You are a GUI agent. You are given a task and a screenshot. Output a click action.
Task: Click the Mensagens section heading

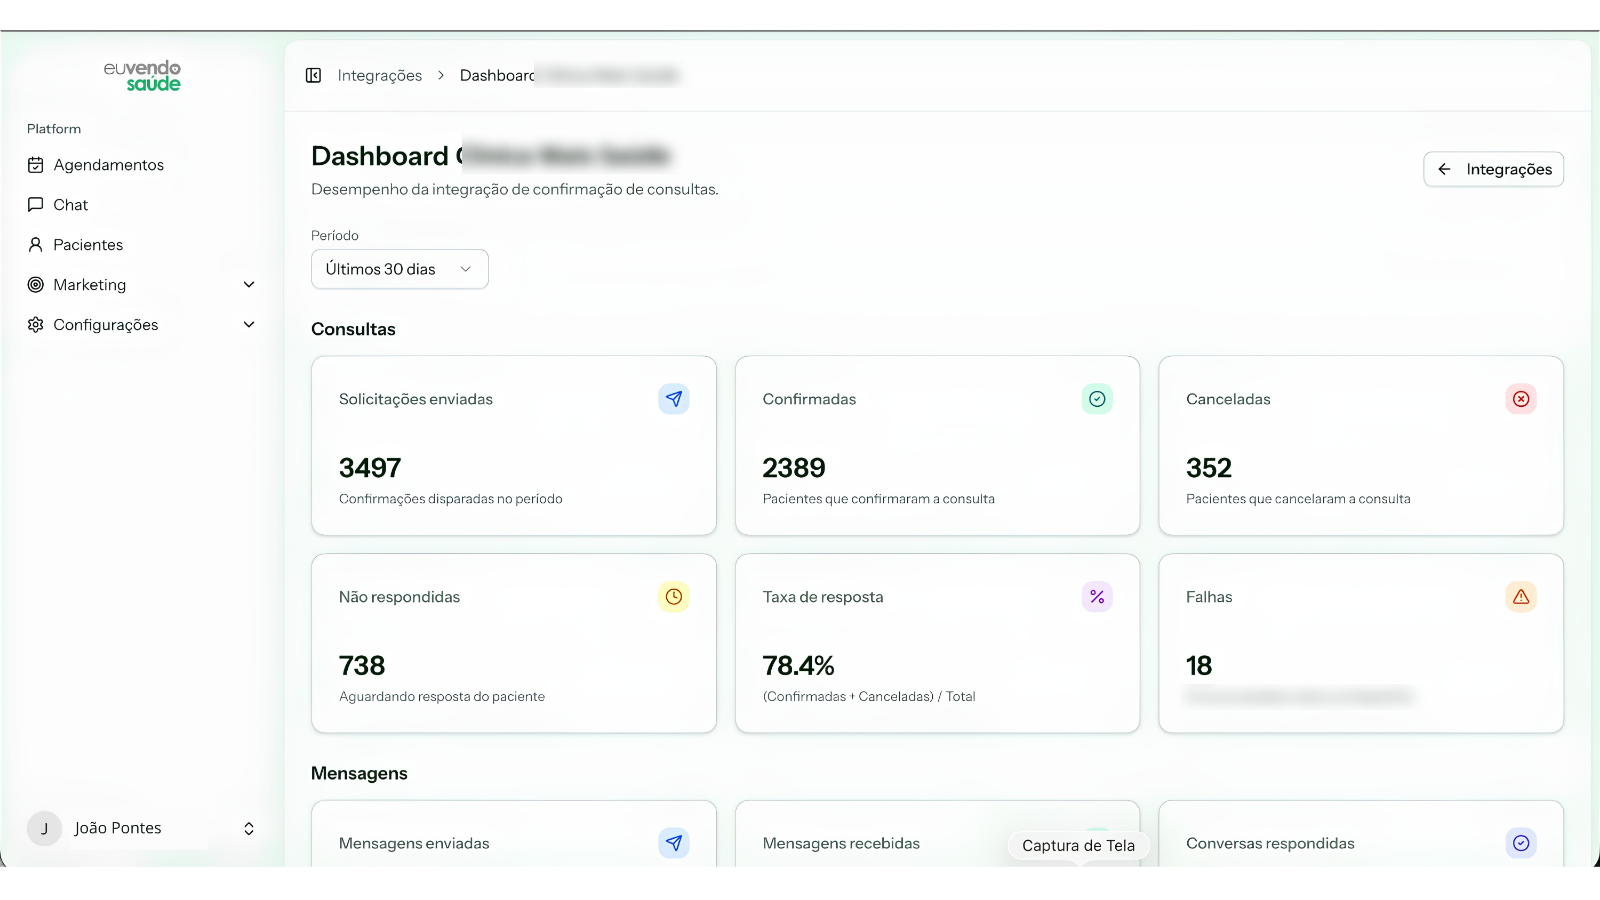(x=359, y=773)
